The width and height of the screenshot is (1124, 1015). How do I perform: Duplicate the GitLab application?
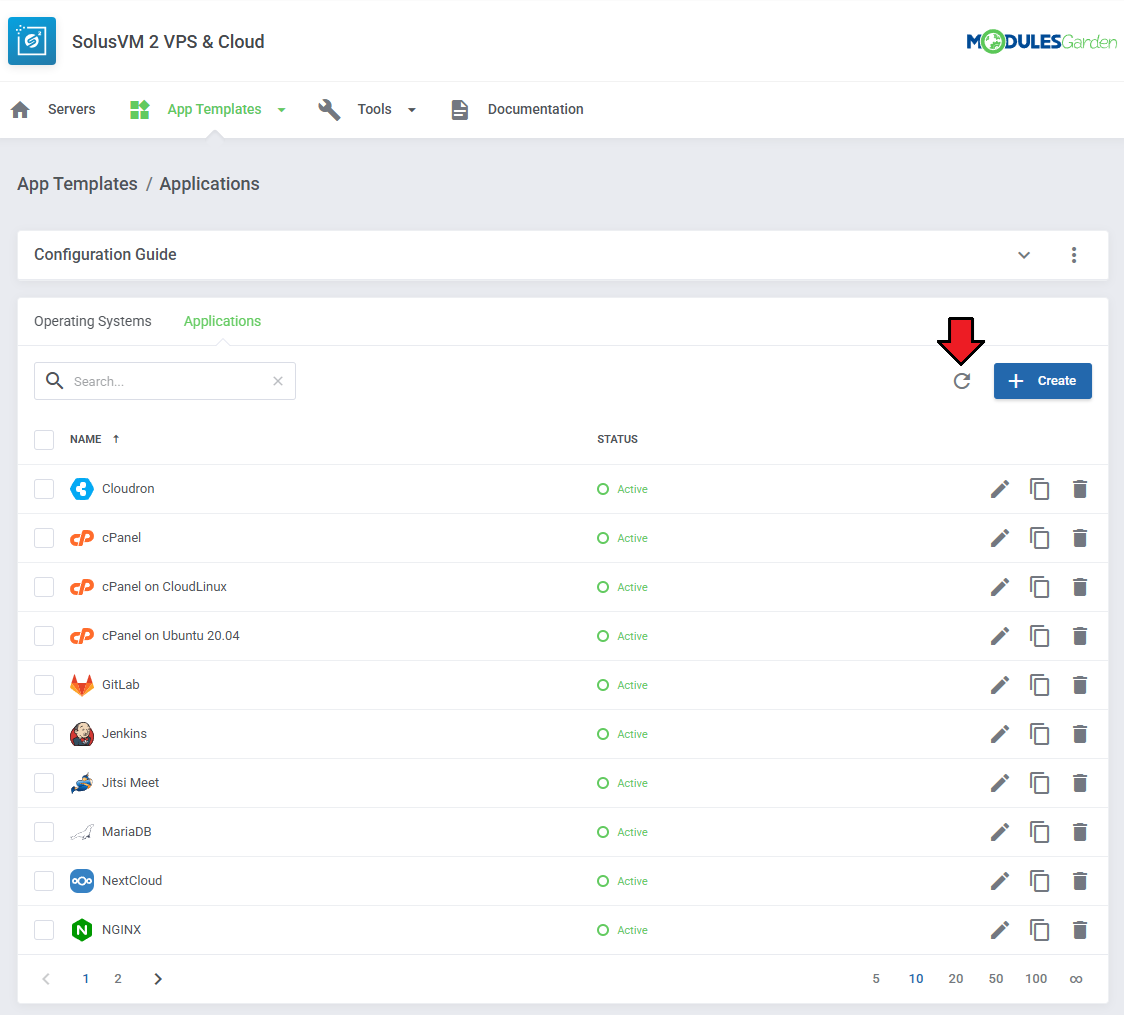coord(1039,685)
